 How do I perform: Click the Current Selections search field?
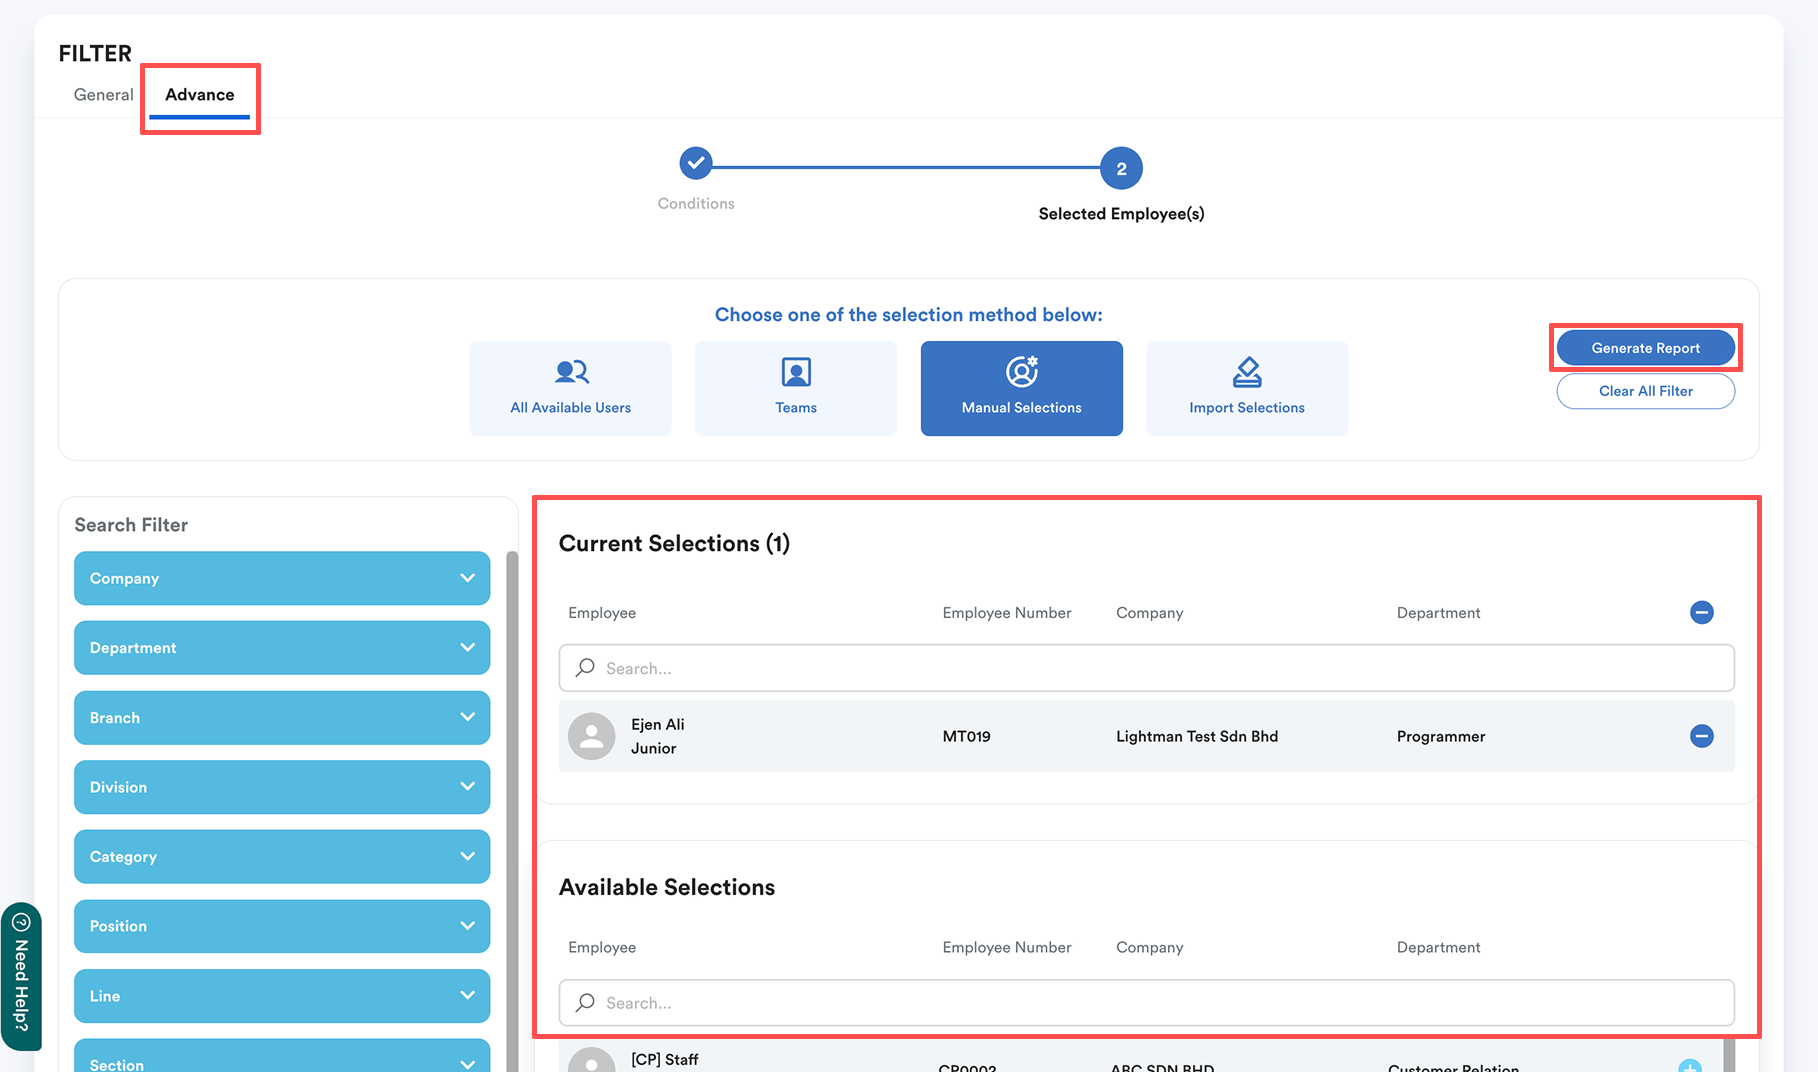1146,668
